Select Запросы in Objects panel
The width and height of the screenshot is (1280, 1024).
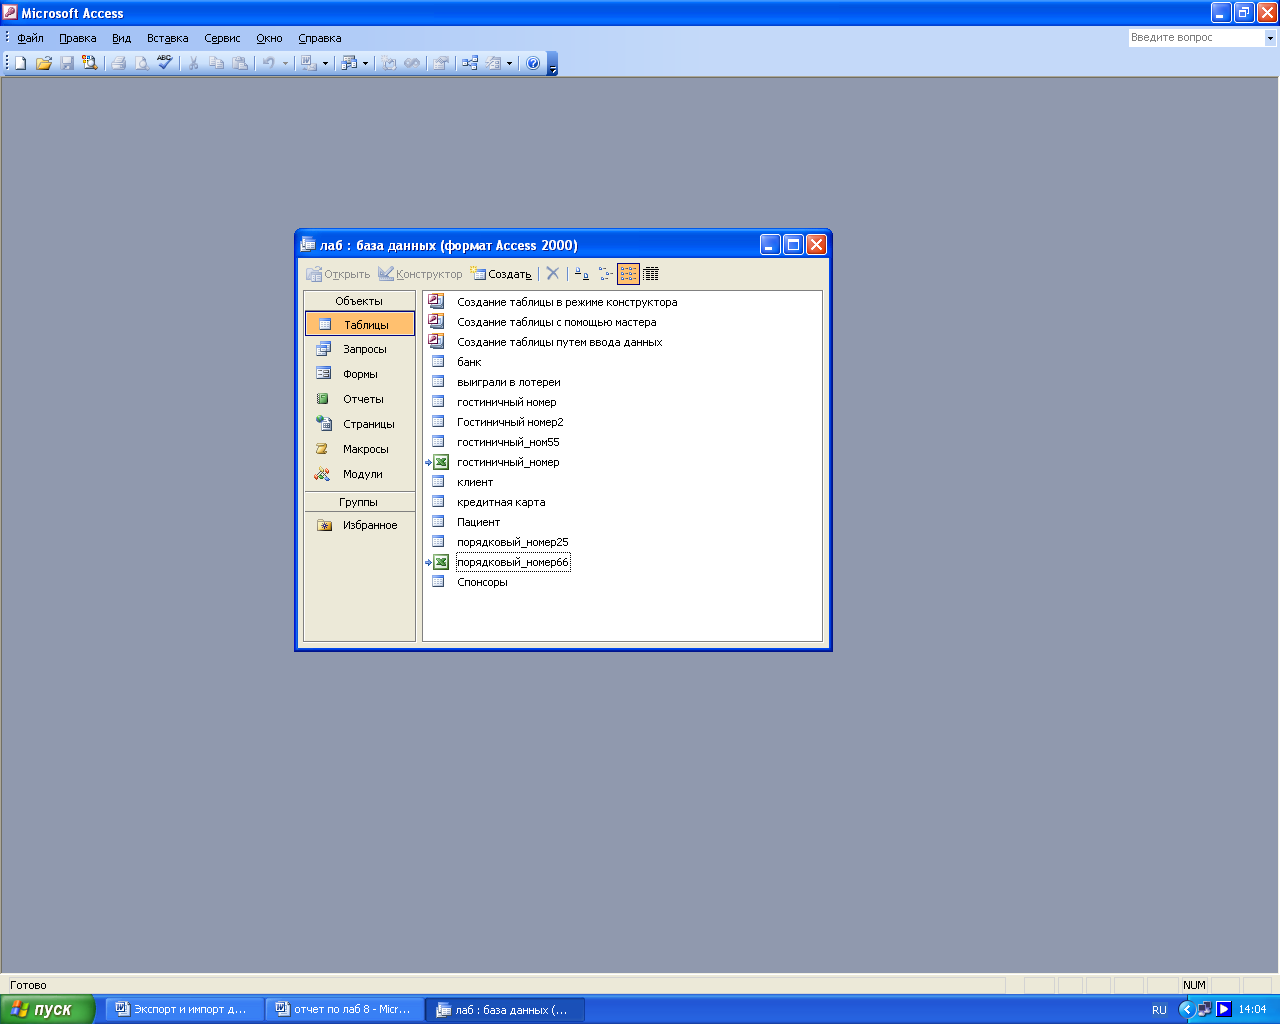(x=360, y=349)
